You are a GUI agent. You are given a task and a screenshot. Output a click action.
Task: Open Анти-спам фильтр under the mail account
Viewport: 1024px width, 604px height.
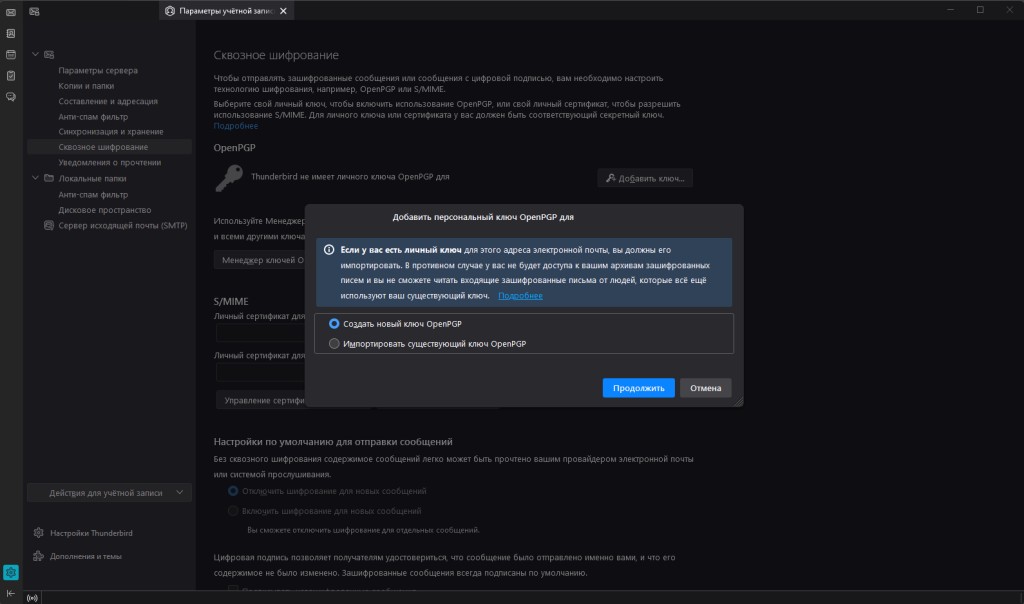pyautogui.click(x=93, y=117)
